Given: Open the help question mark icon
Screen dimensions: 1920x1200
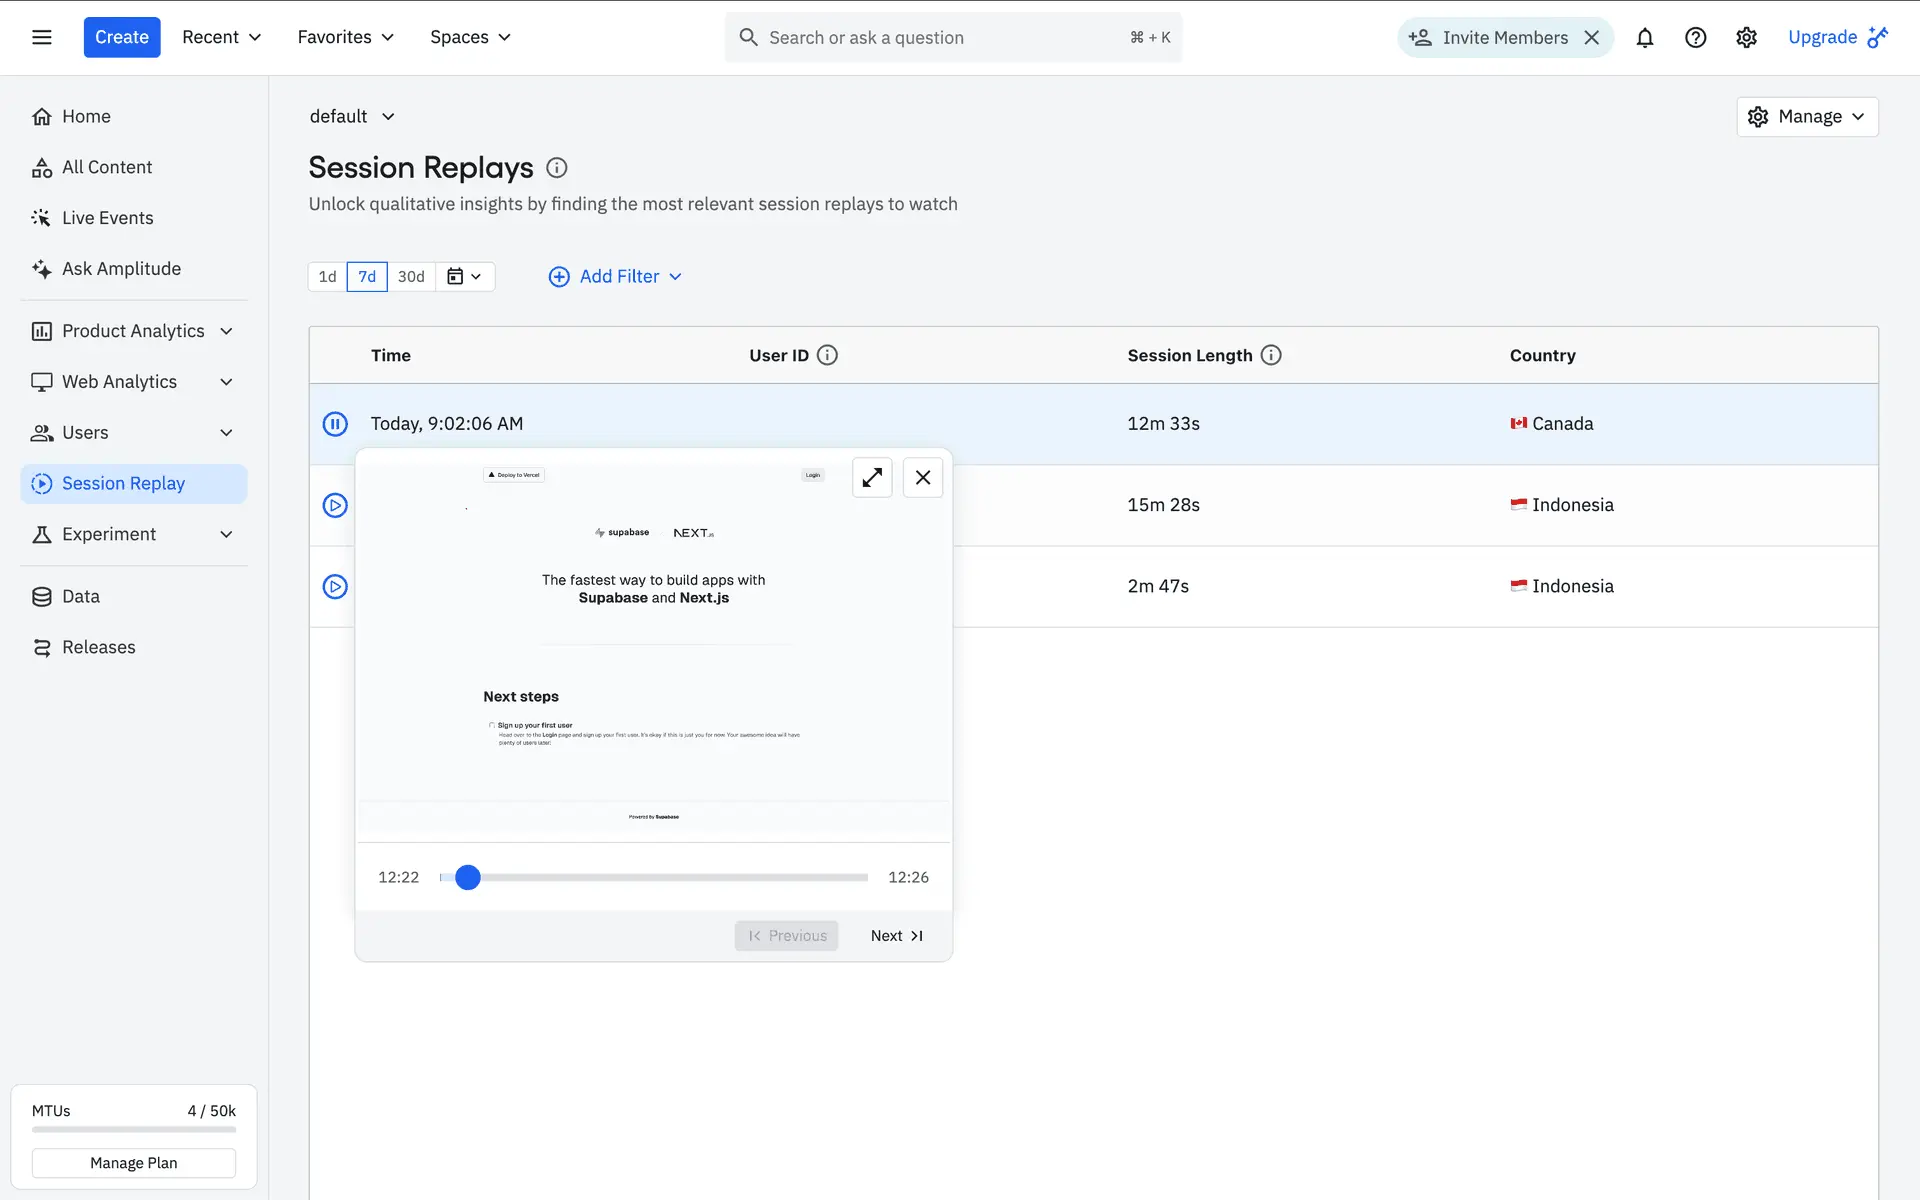Looking at the screenshot, I should [1695, 38].
